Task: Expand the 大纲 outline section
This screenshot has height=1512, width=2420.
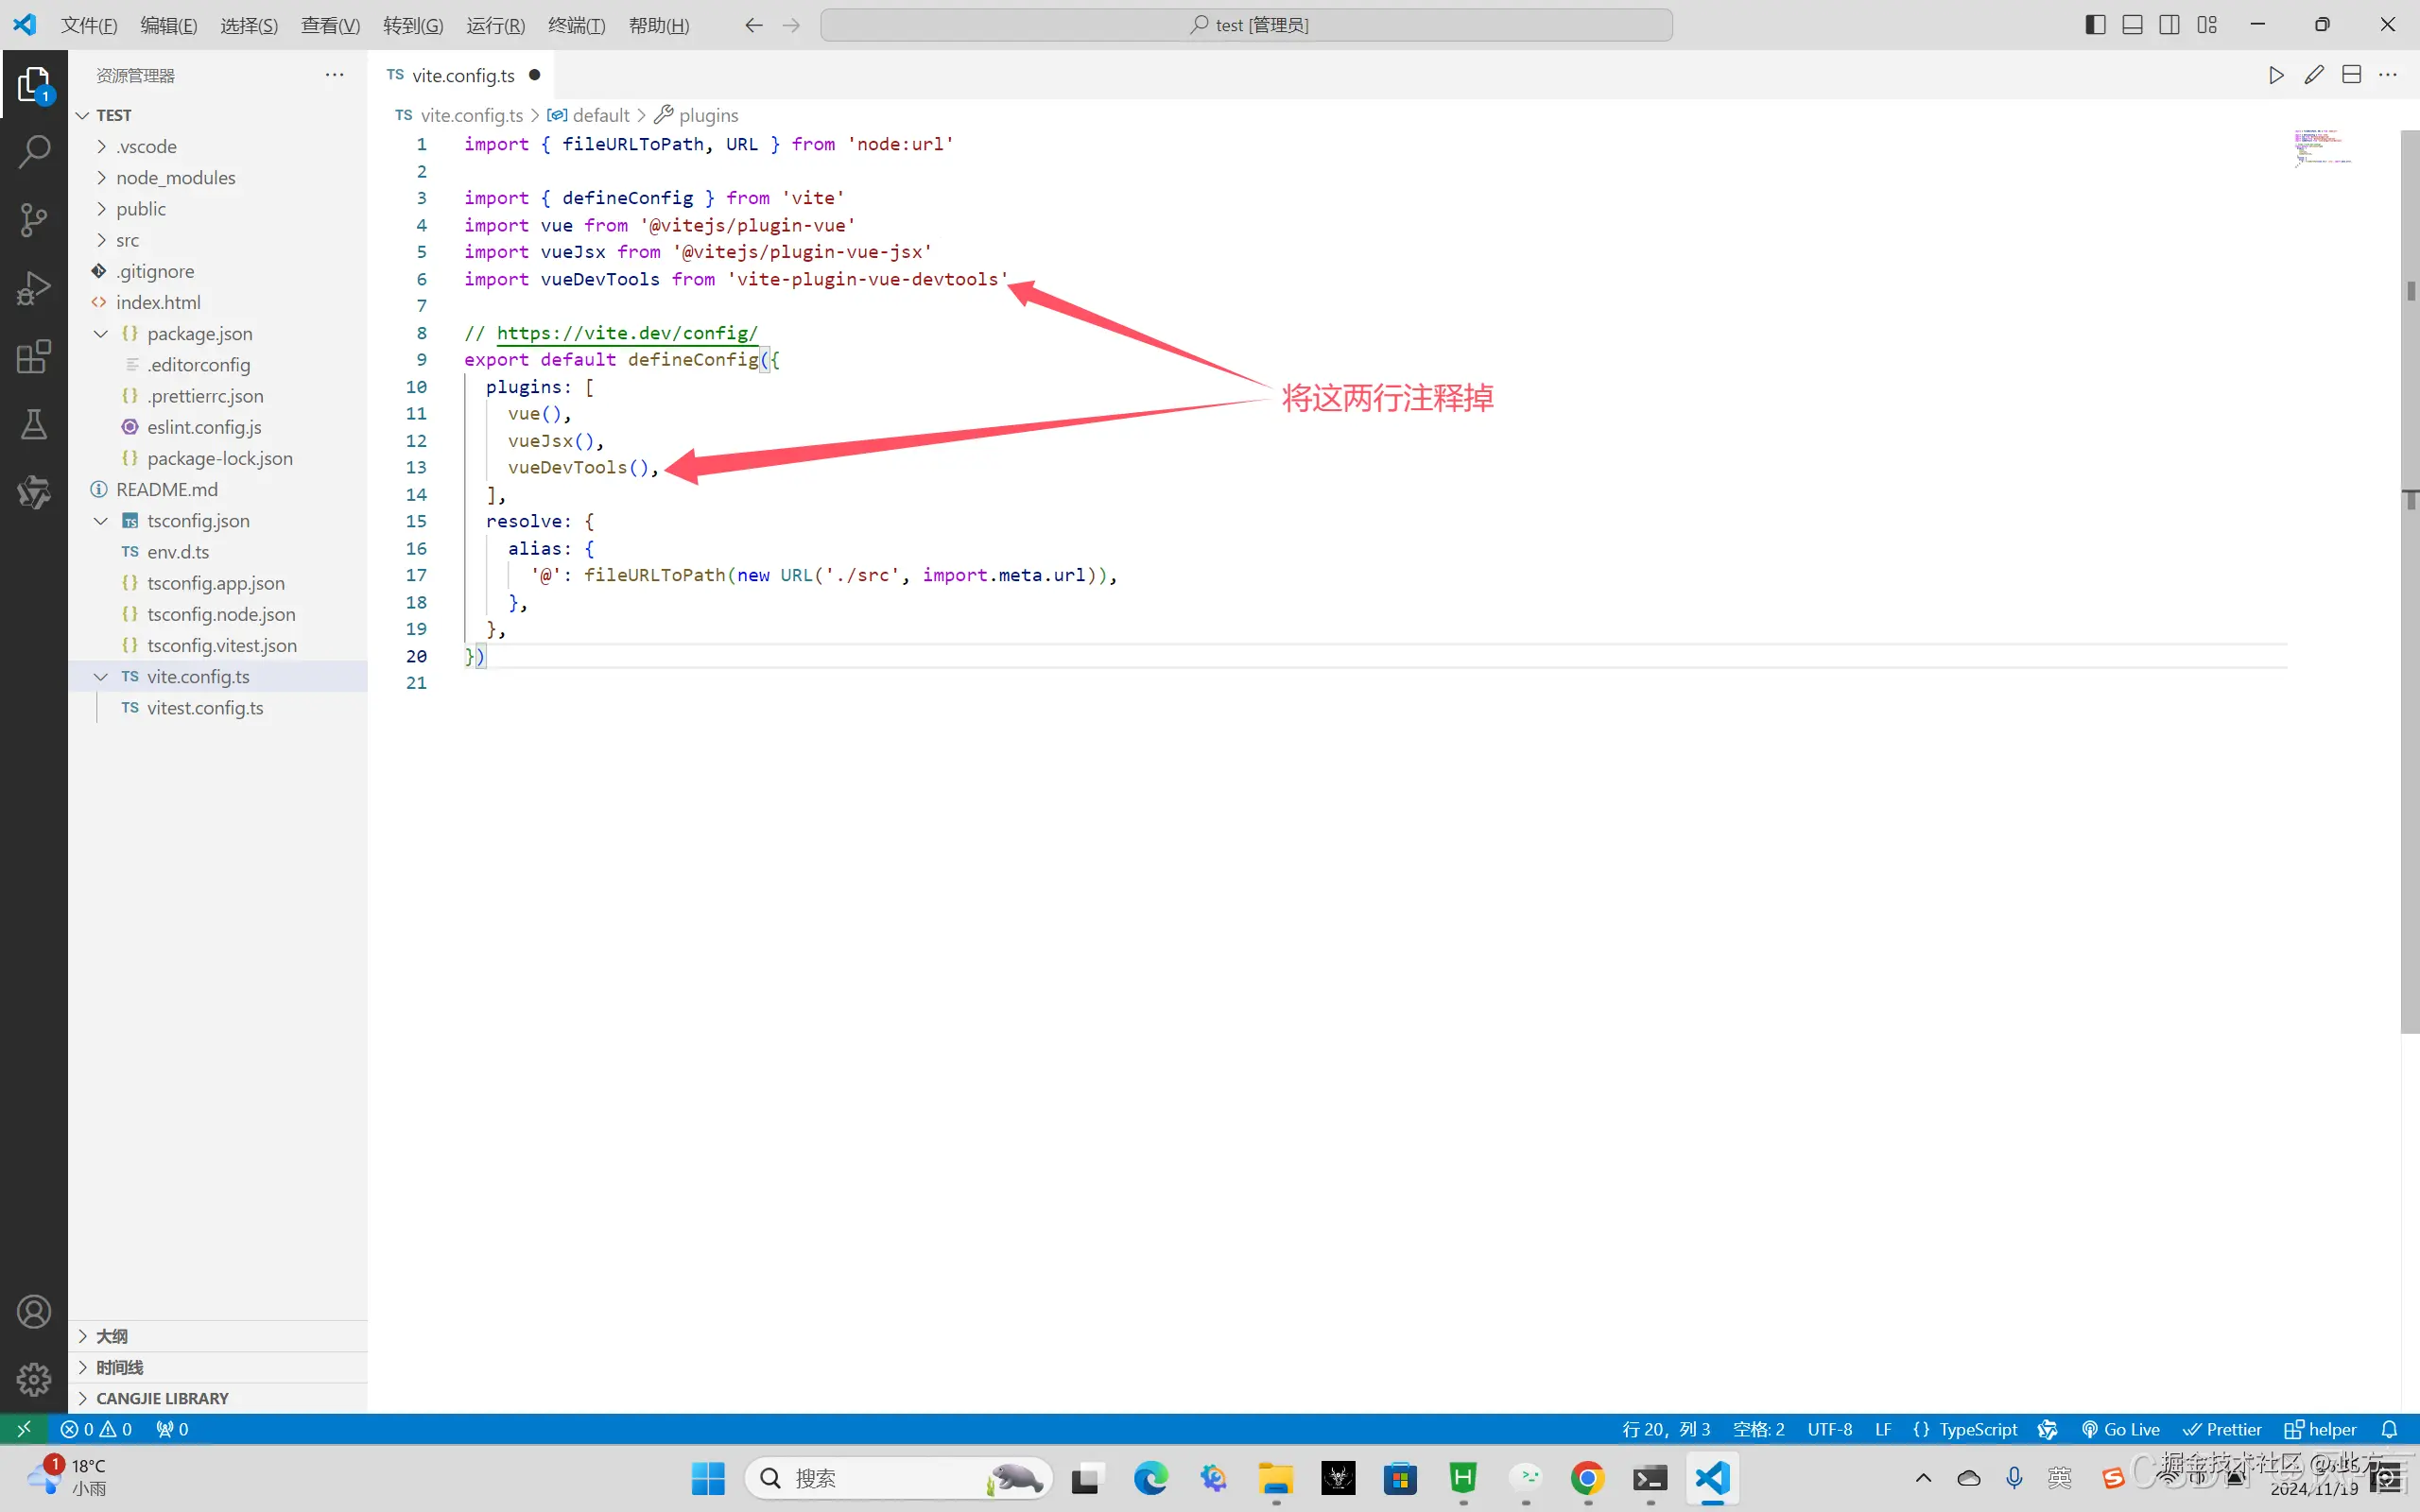Action: coord(111,1336)
